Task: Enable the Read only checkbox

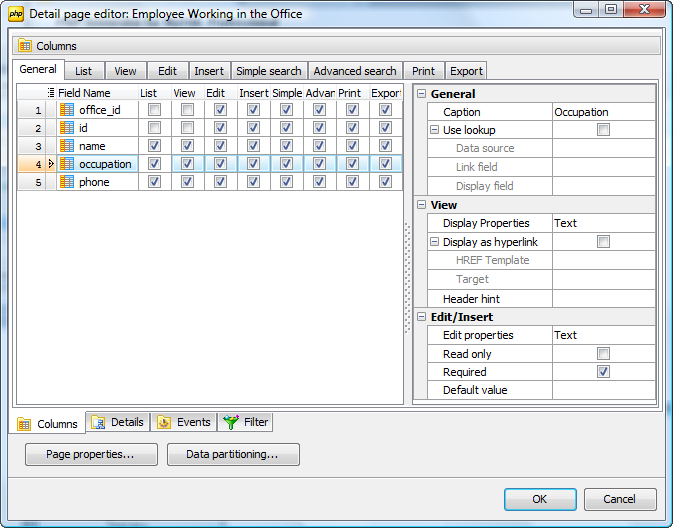Action: pyautogui.click(x=603, y=354)
